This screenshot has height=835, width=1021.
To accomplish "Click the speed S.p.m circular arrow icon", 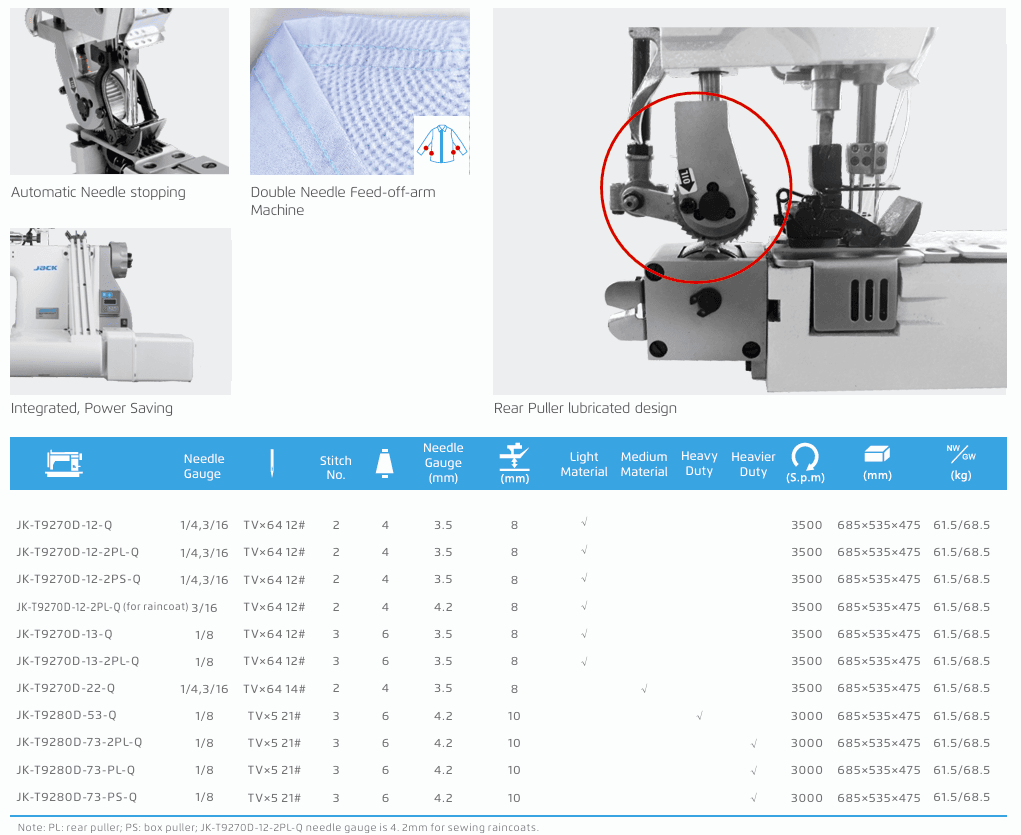I will coord(805,456).
